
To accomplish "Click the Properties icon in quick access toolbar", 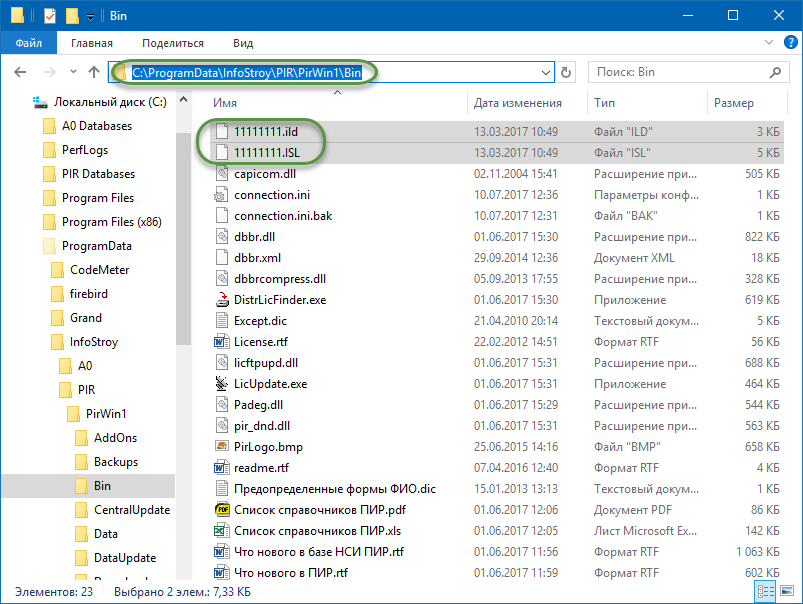I will click(x=49, y=14).
